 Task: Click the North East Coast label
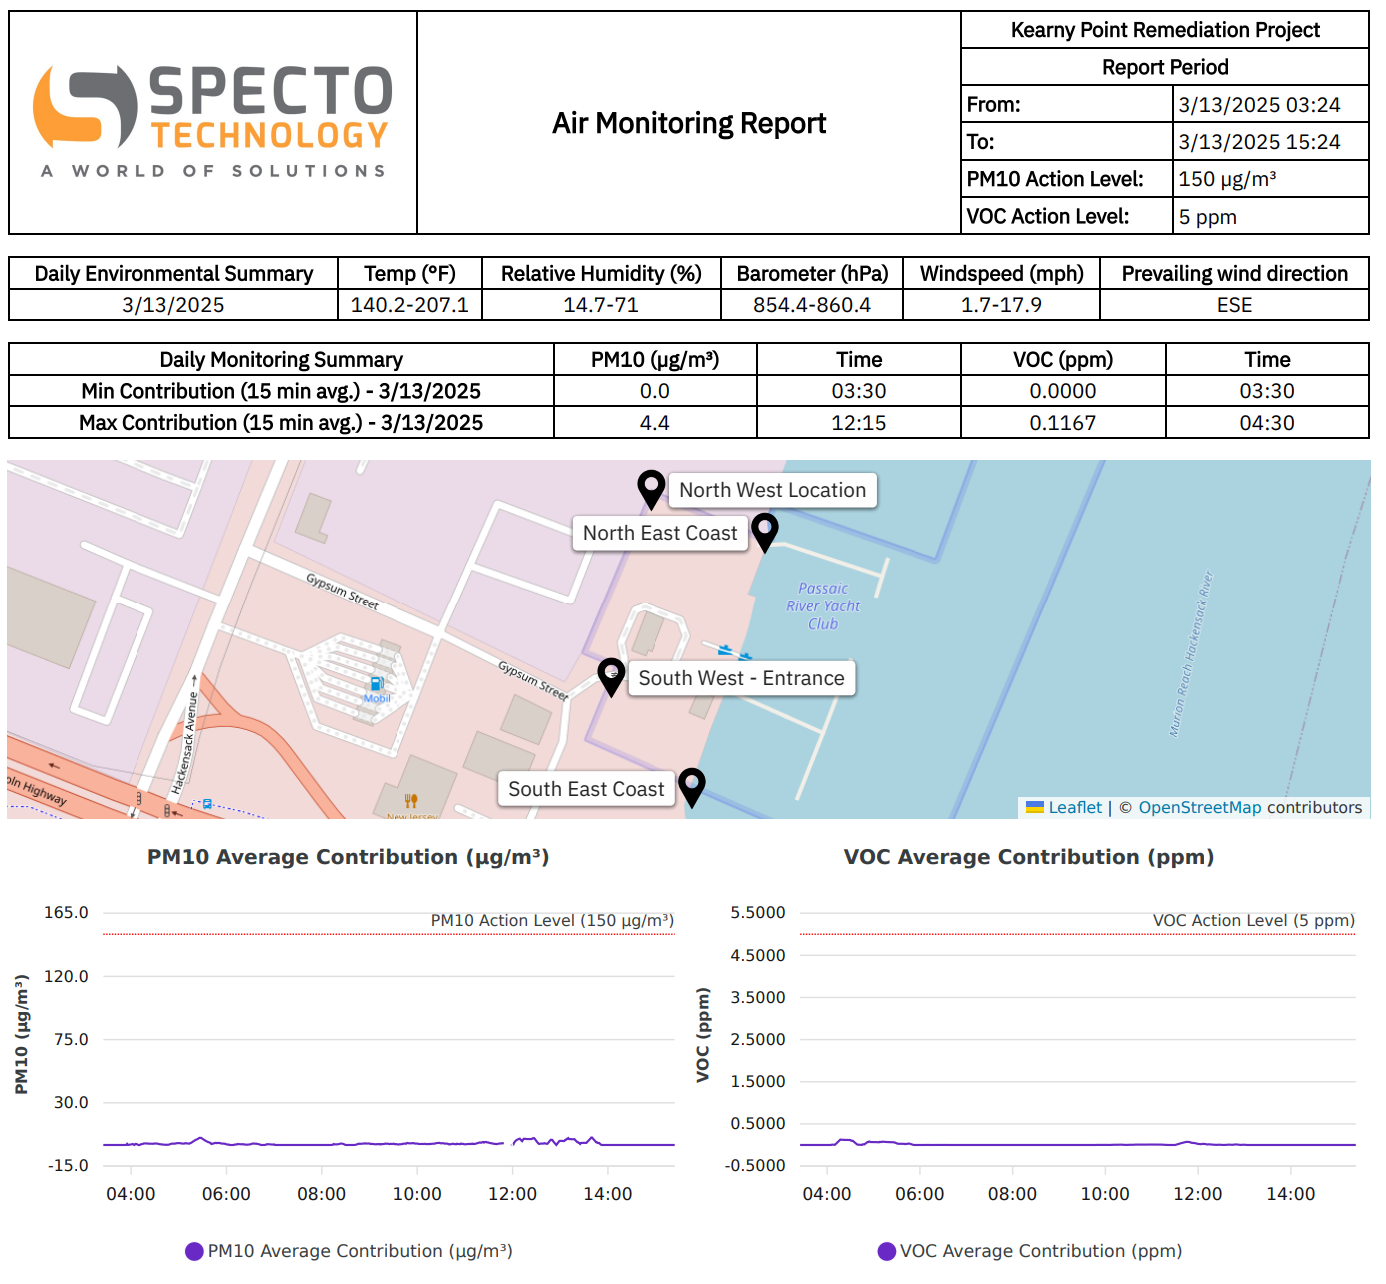point(660,533)
